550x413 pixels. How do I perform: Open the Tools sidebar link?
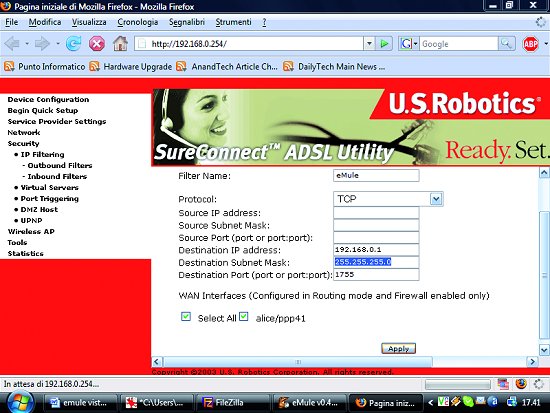coord(17,242)
